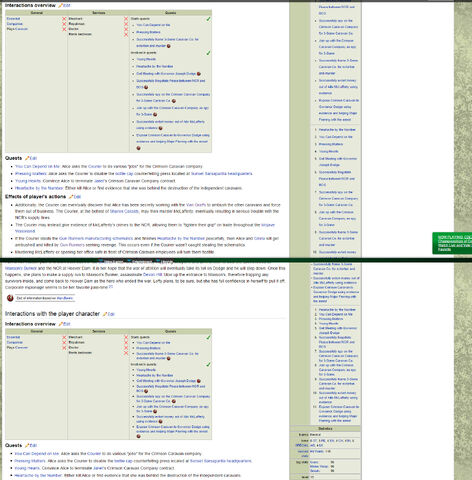Open Gun Runners link after 'killed by'
Image resolution: width=472 pixels, height=480 pixels.
72,245
